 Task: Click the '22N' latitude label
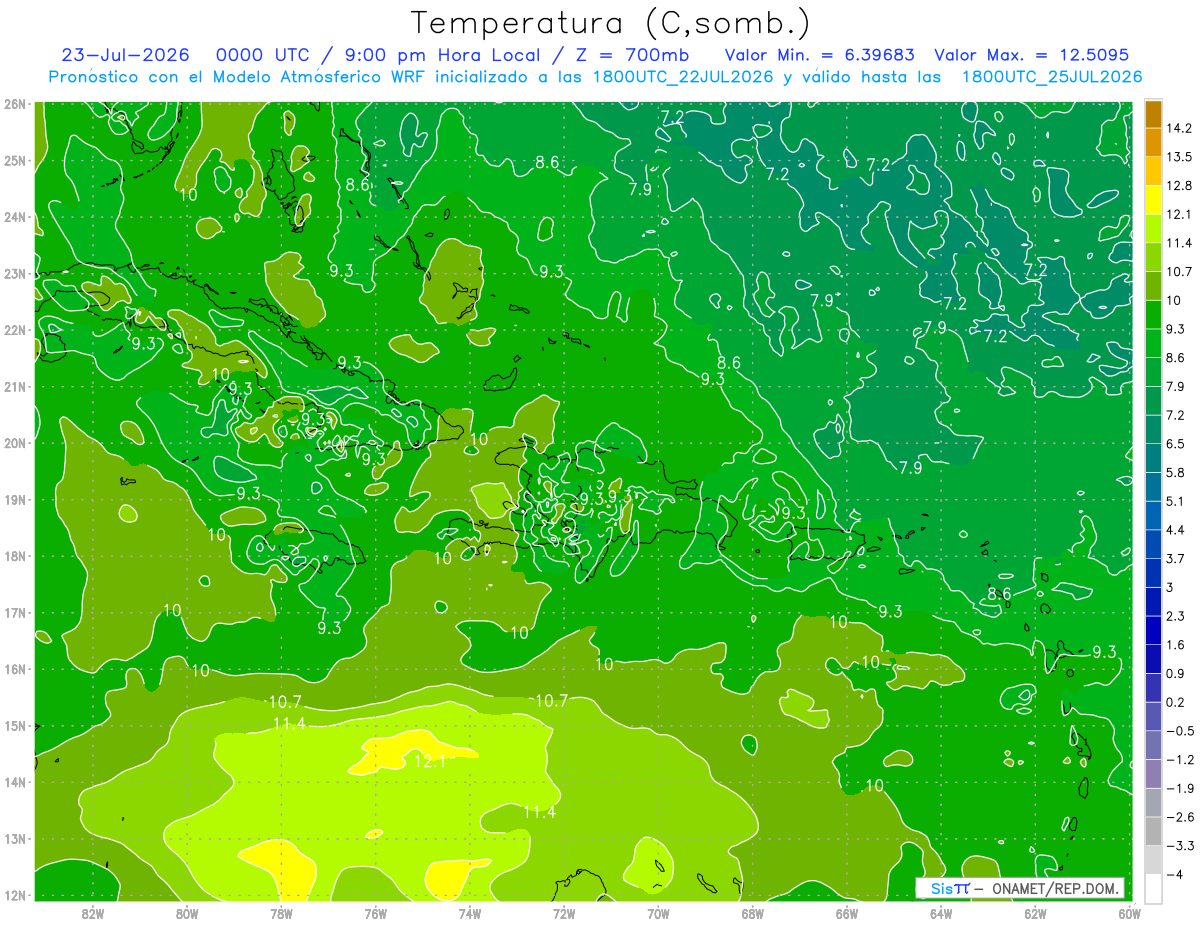click(x=14, y=330)
